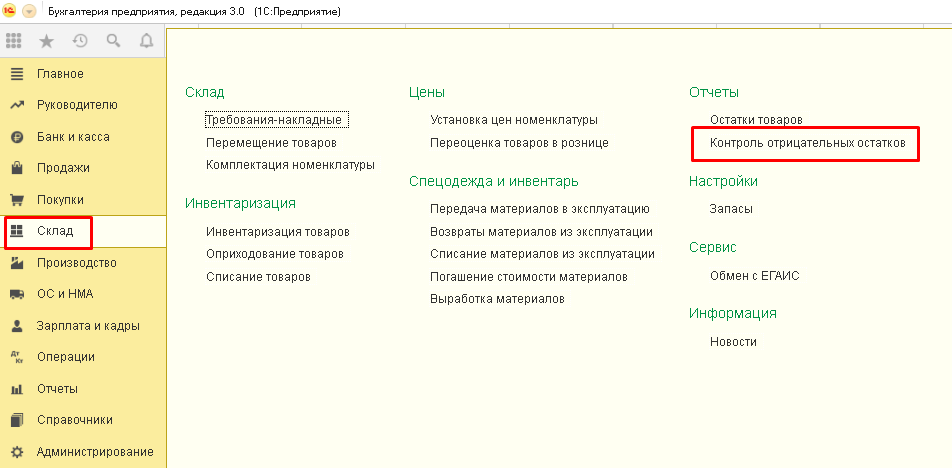Click the green Отчеты heading in the panel

(x=714, y=92)
